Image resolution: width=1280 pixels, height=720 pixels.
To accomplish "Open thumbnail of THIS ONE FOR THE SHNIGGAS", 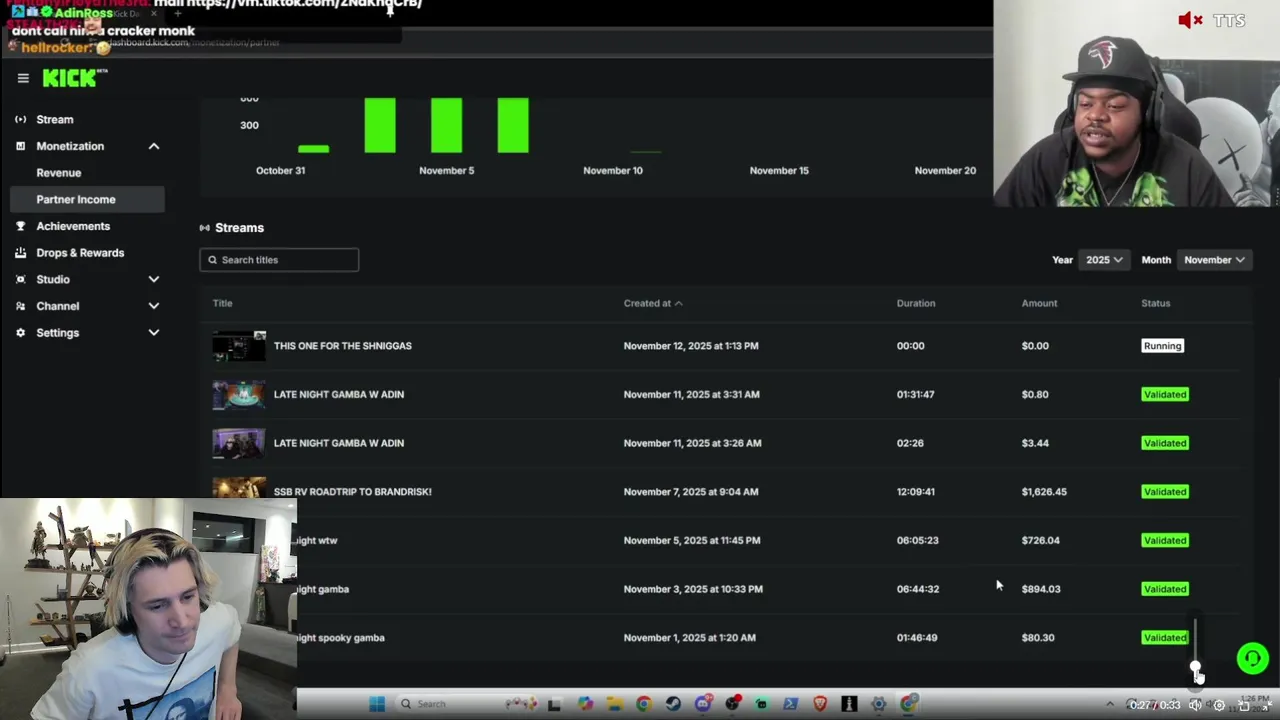I will (239, 346).
